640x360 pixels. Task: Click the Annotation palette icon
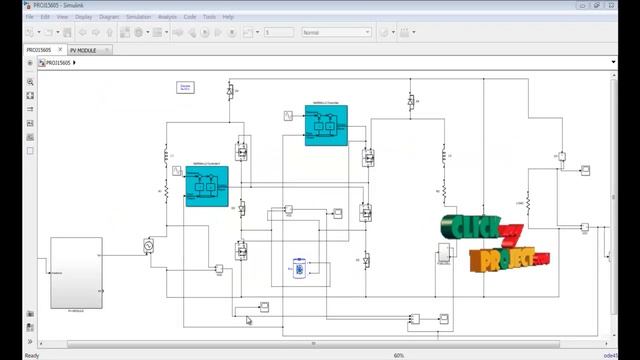click(30, 123)
